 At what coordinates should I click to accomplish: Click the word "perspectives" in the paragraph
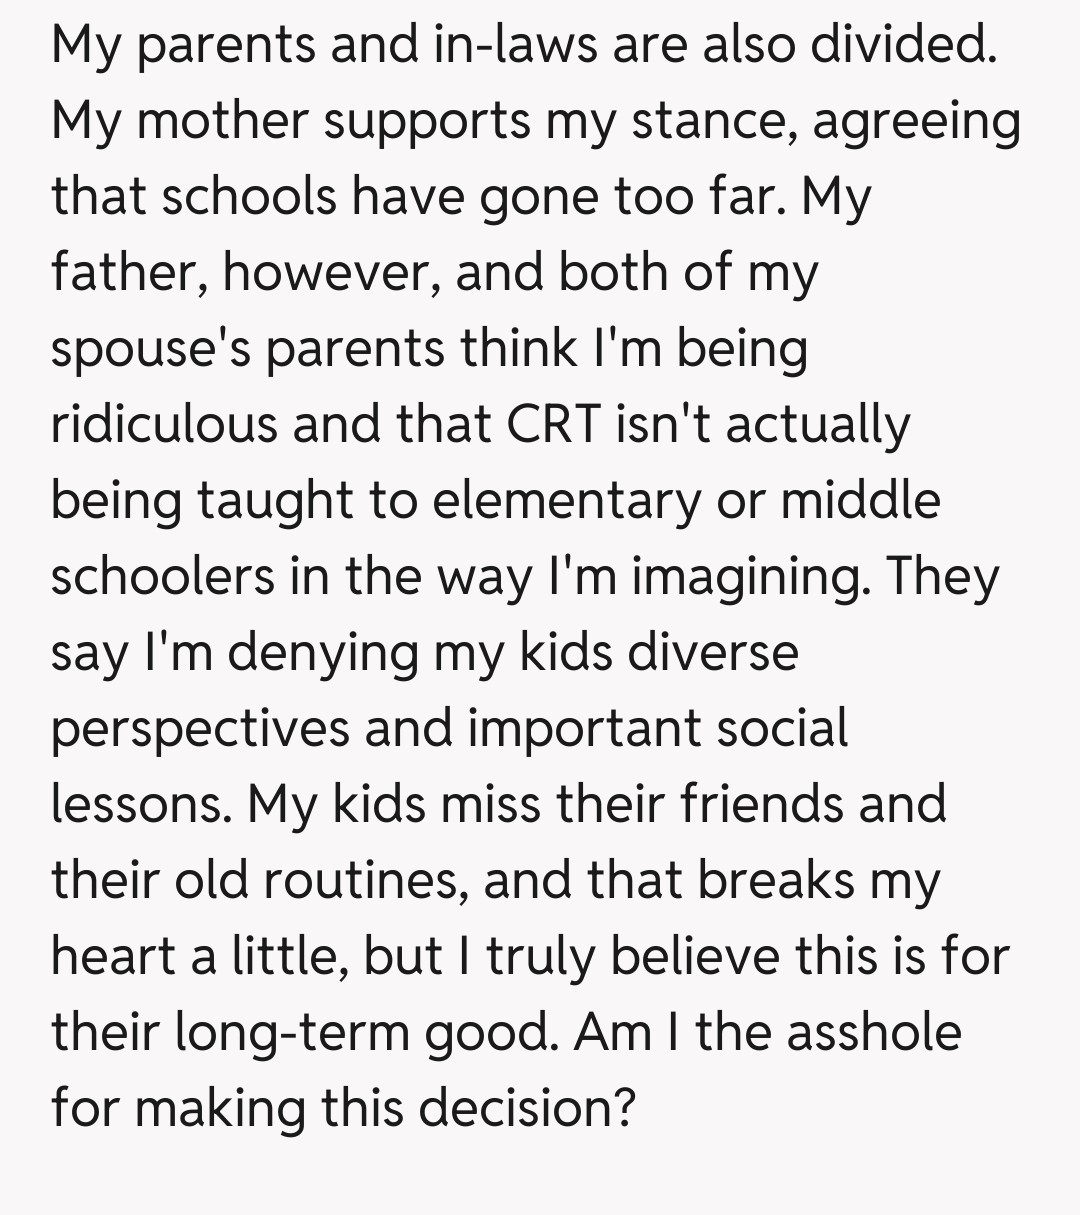[x=199, y=728]
